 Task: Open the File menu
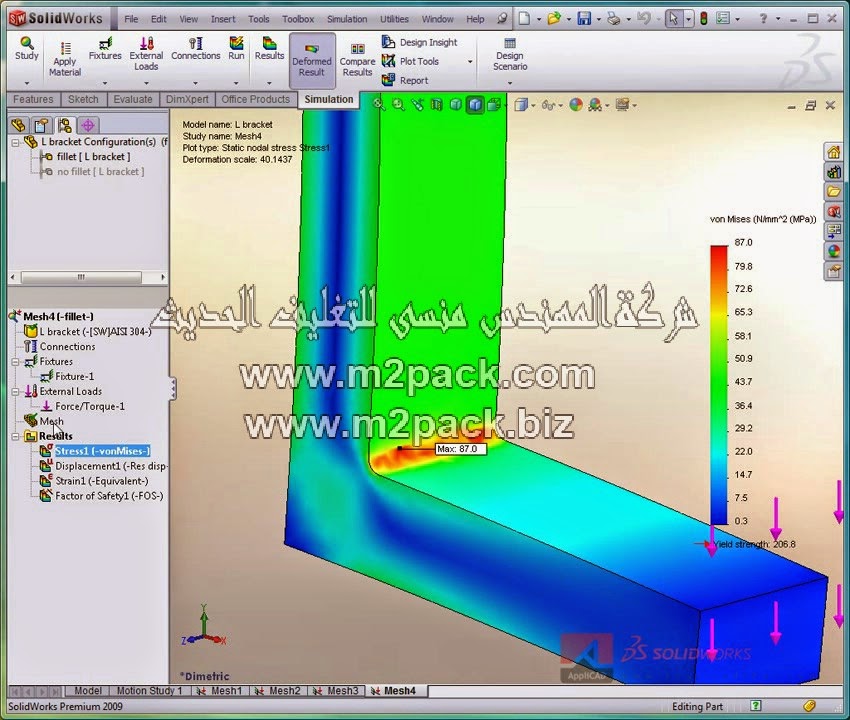pyautogui.click(x=131, y=19)
